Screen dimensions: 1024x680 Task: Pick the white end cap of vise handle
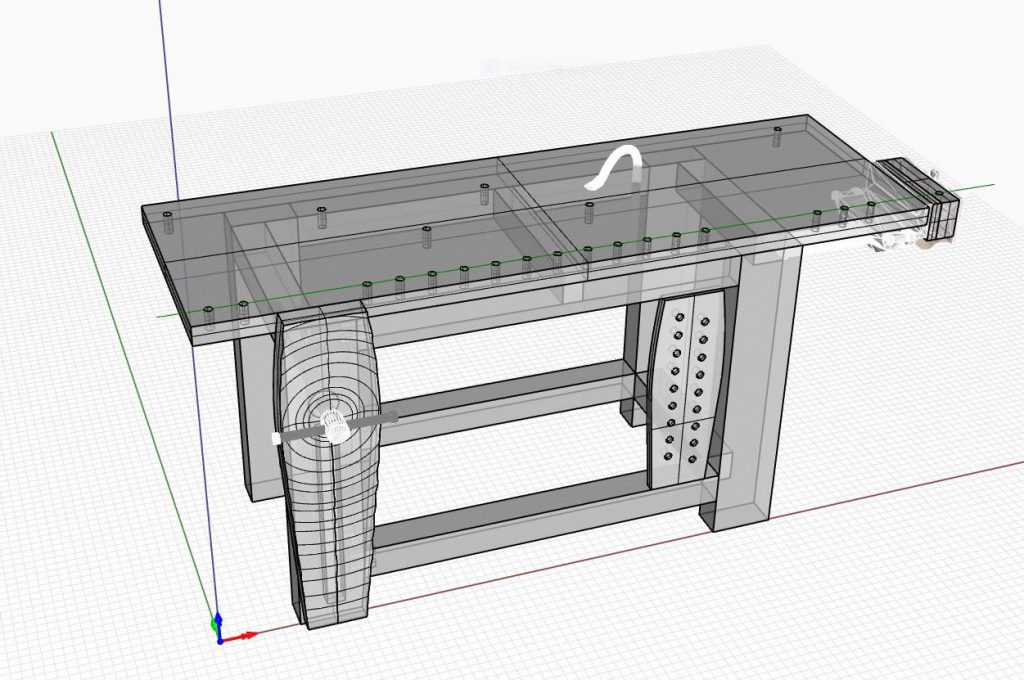(276, 439)
